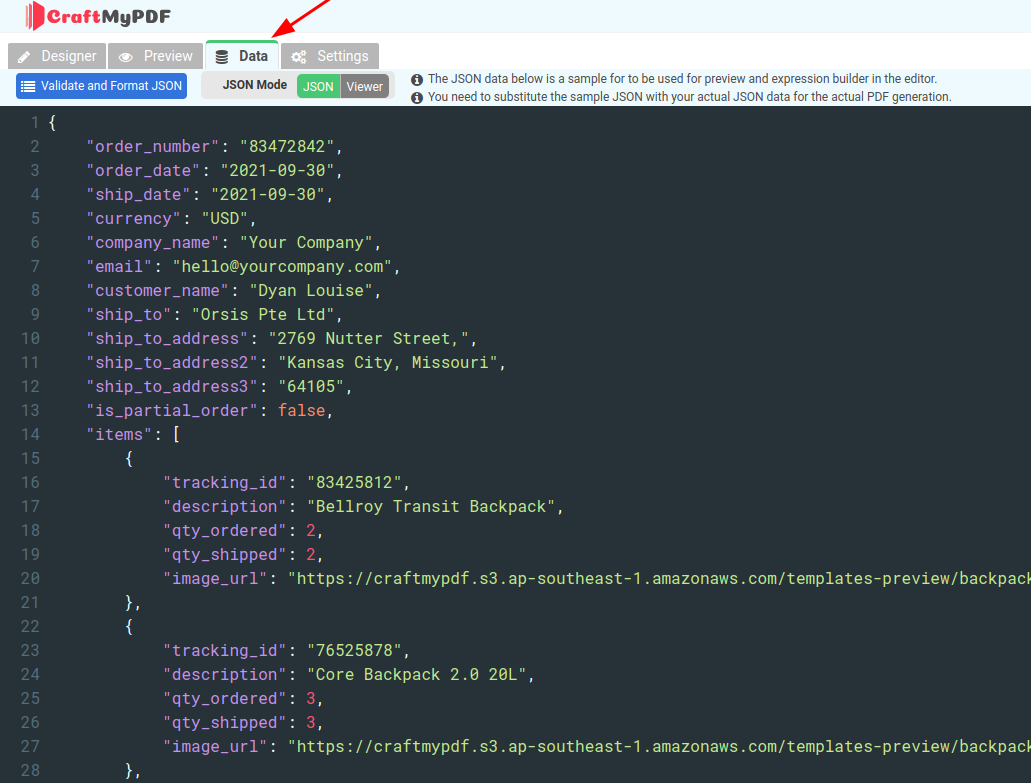Click the gears icon on Settings tab
Viewport: 1031px width, 783px height.
pyautogui.click(x=298, y=57)
